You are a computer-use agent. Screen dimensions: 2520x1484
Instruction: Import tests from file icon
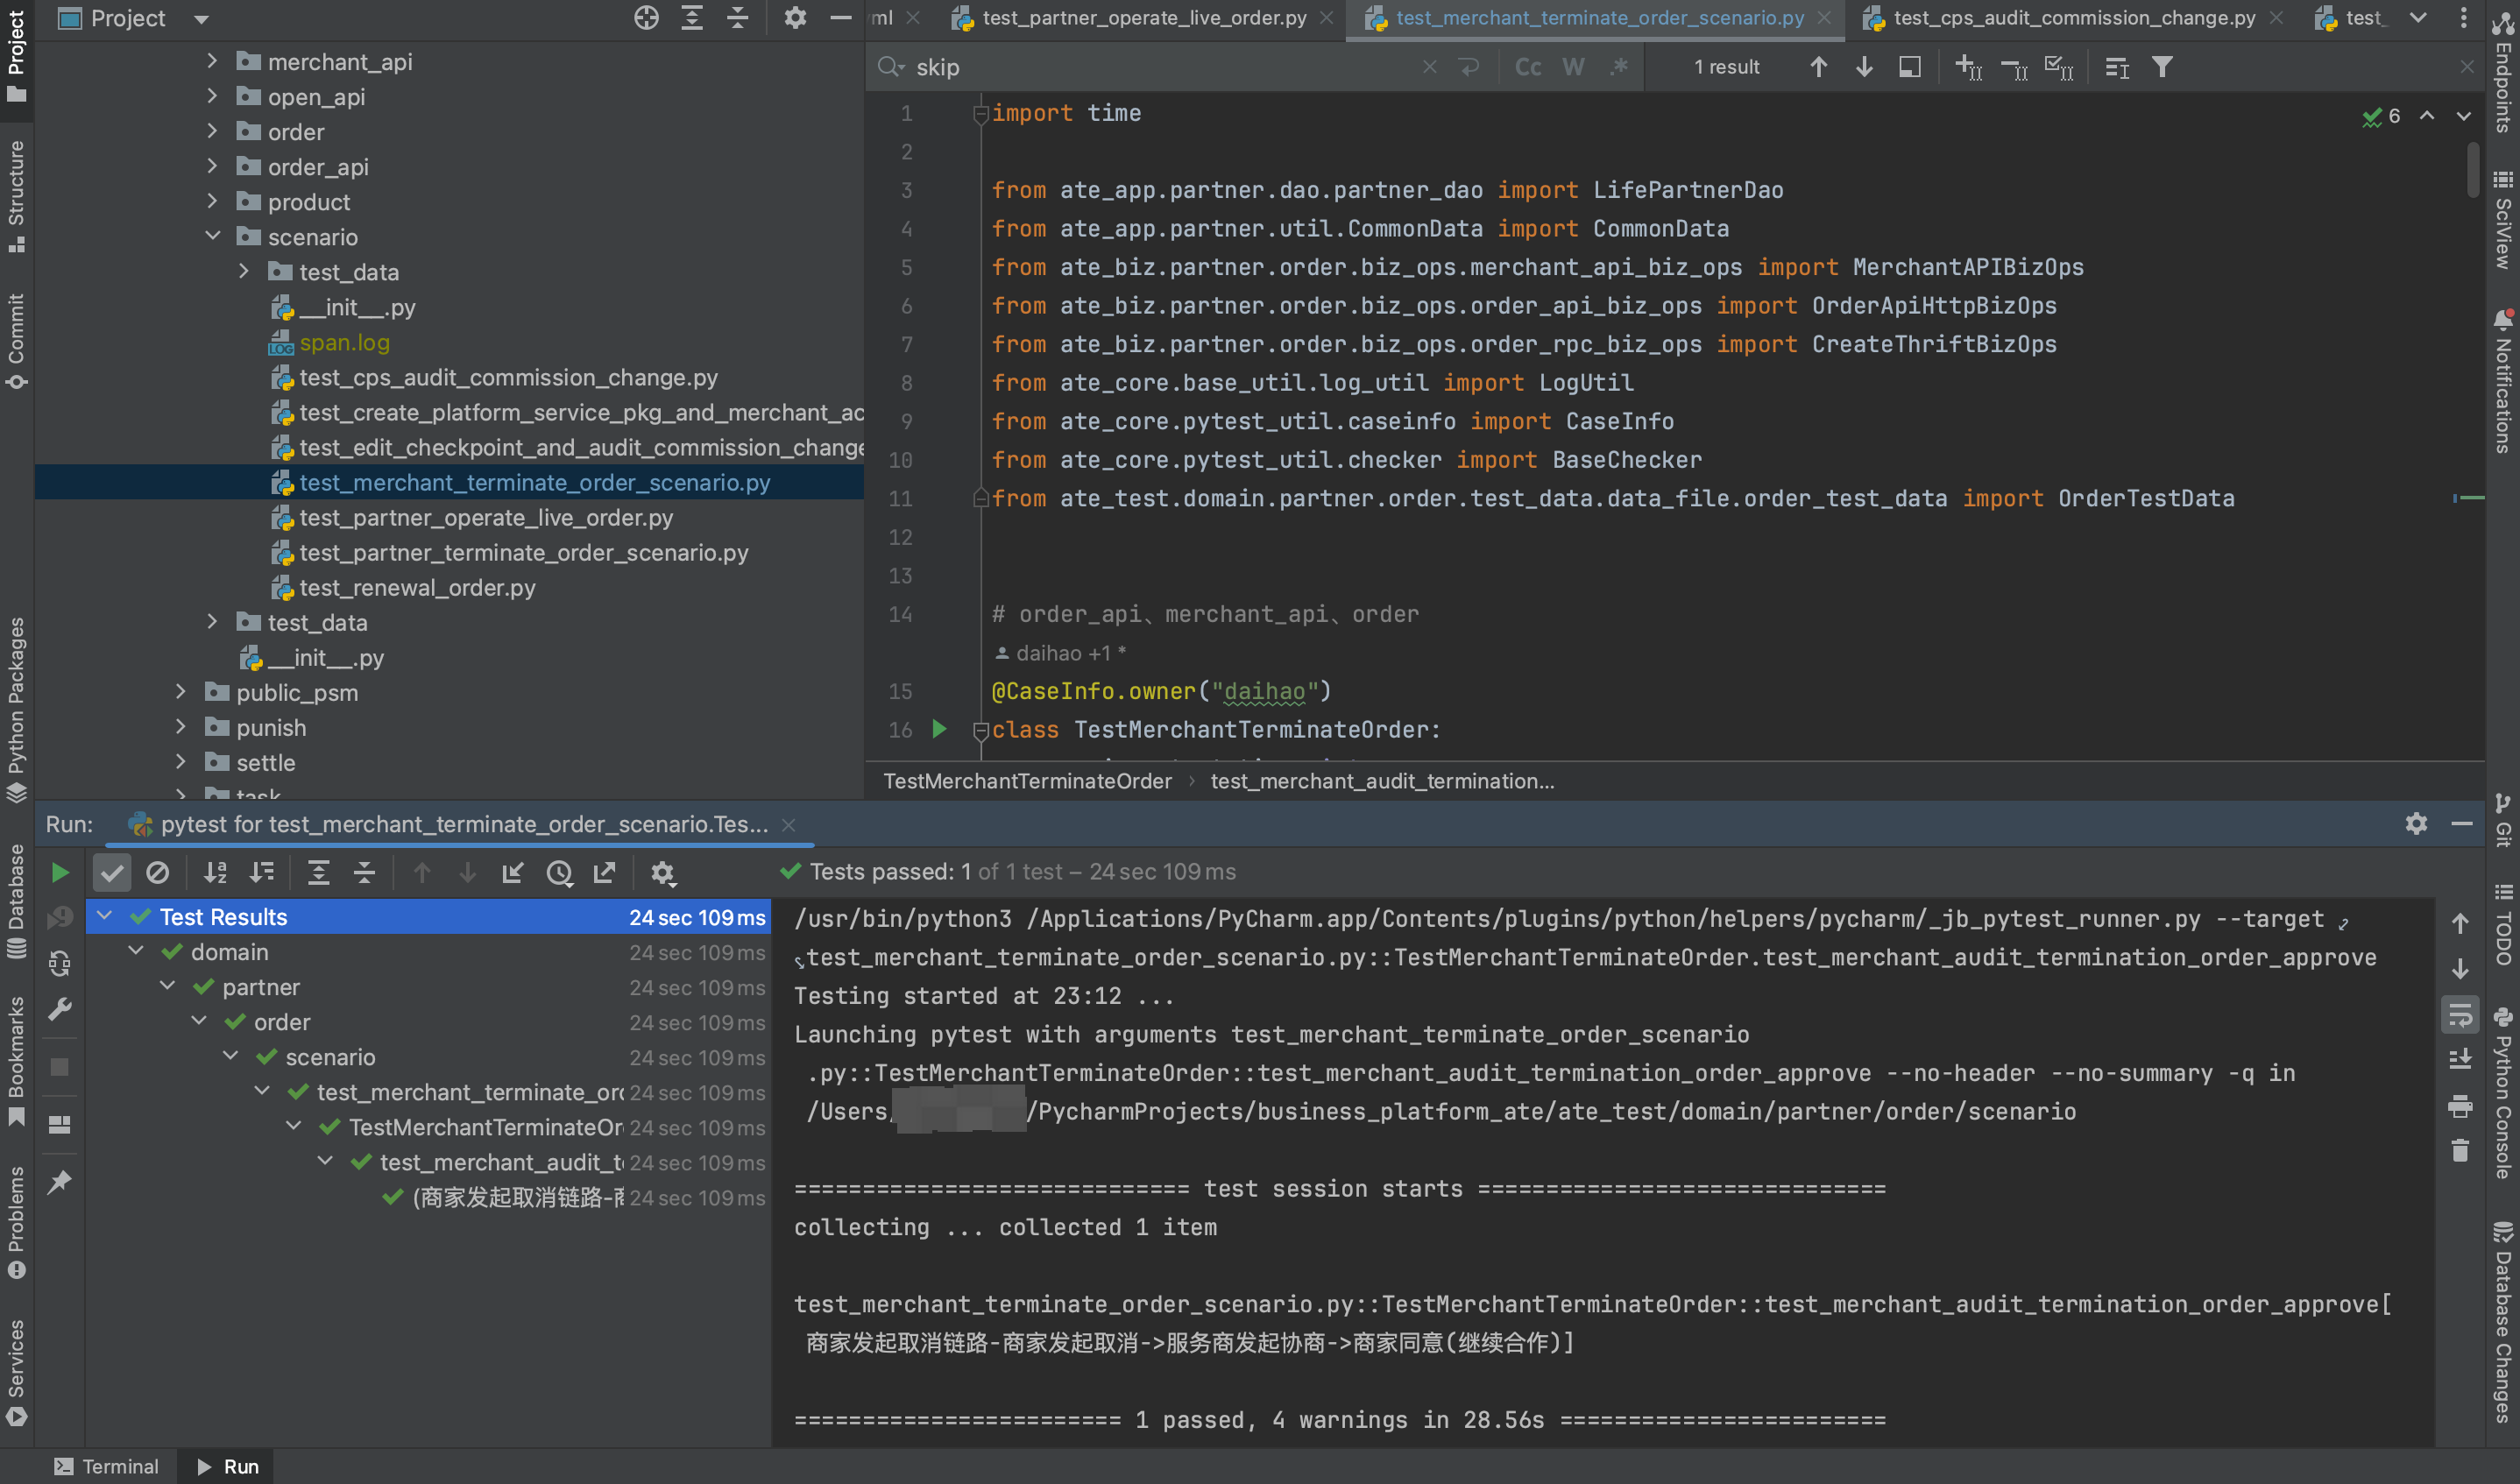click(x=513, y=873)
